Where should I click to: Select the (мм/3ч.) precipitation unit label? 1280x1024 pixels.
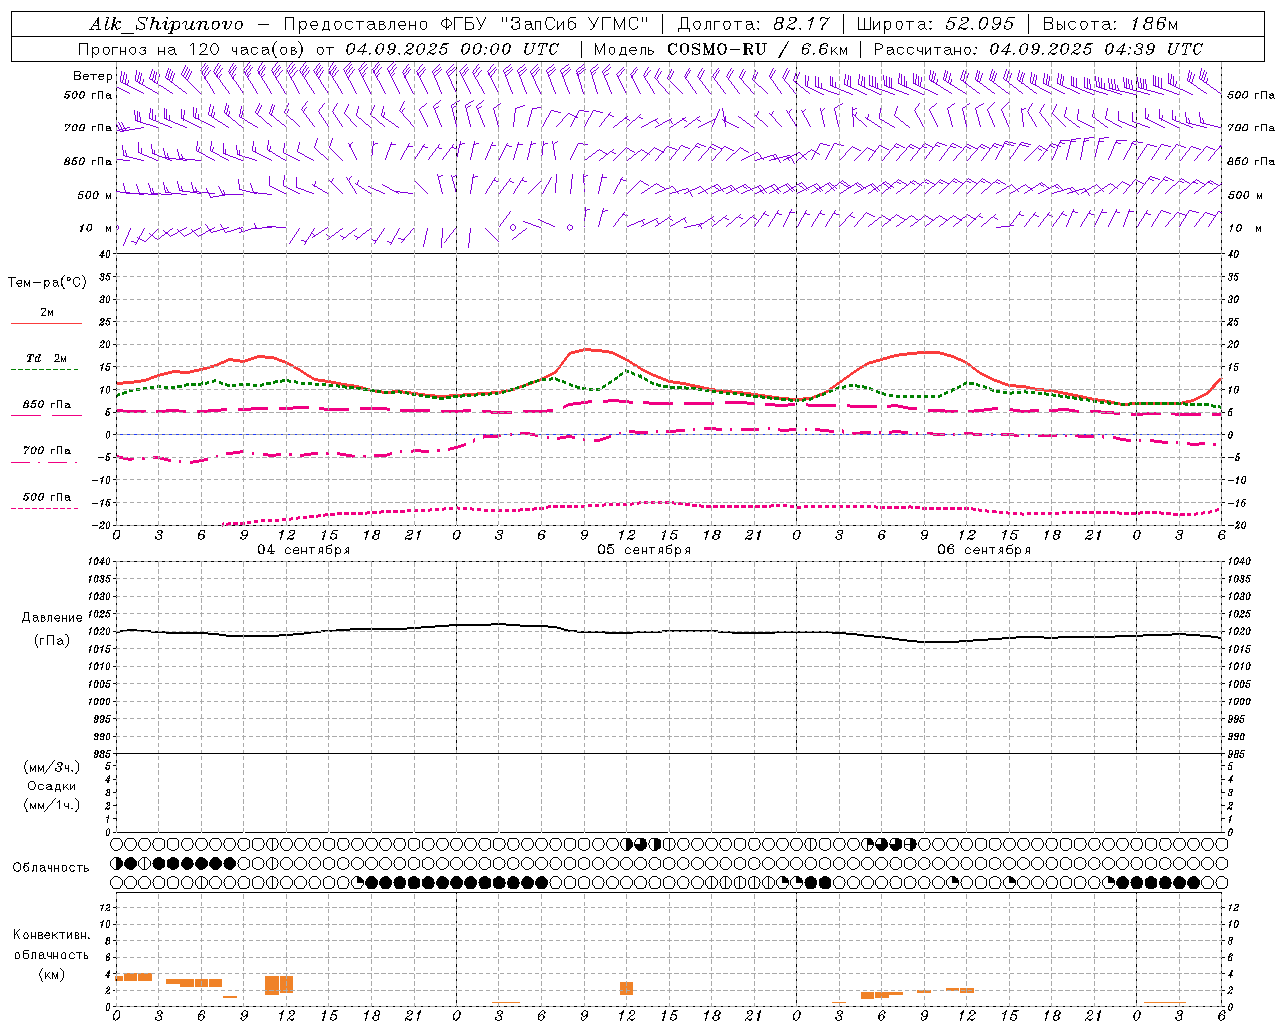(x=52, y=767)
